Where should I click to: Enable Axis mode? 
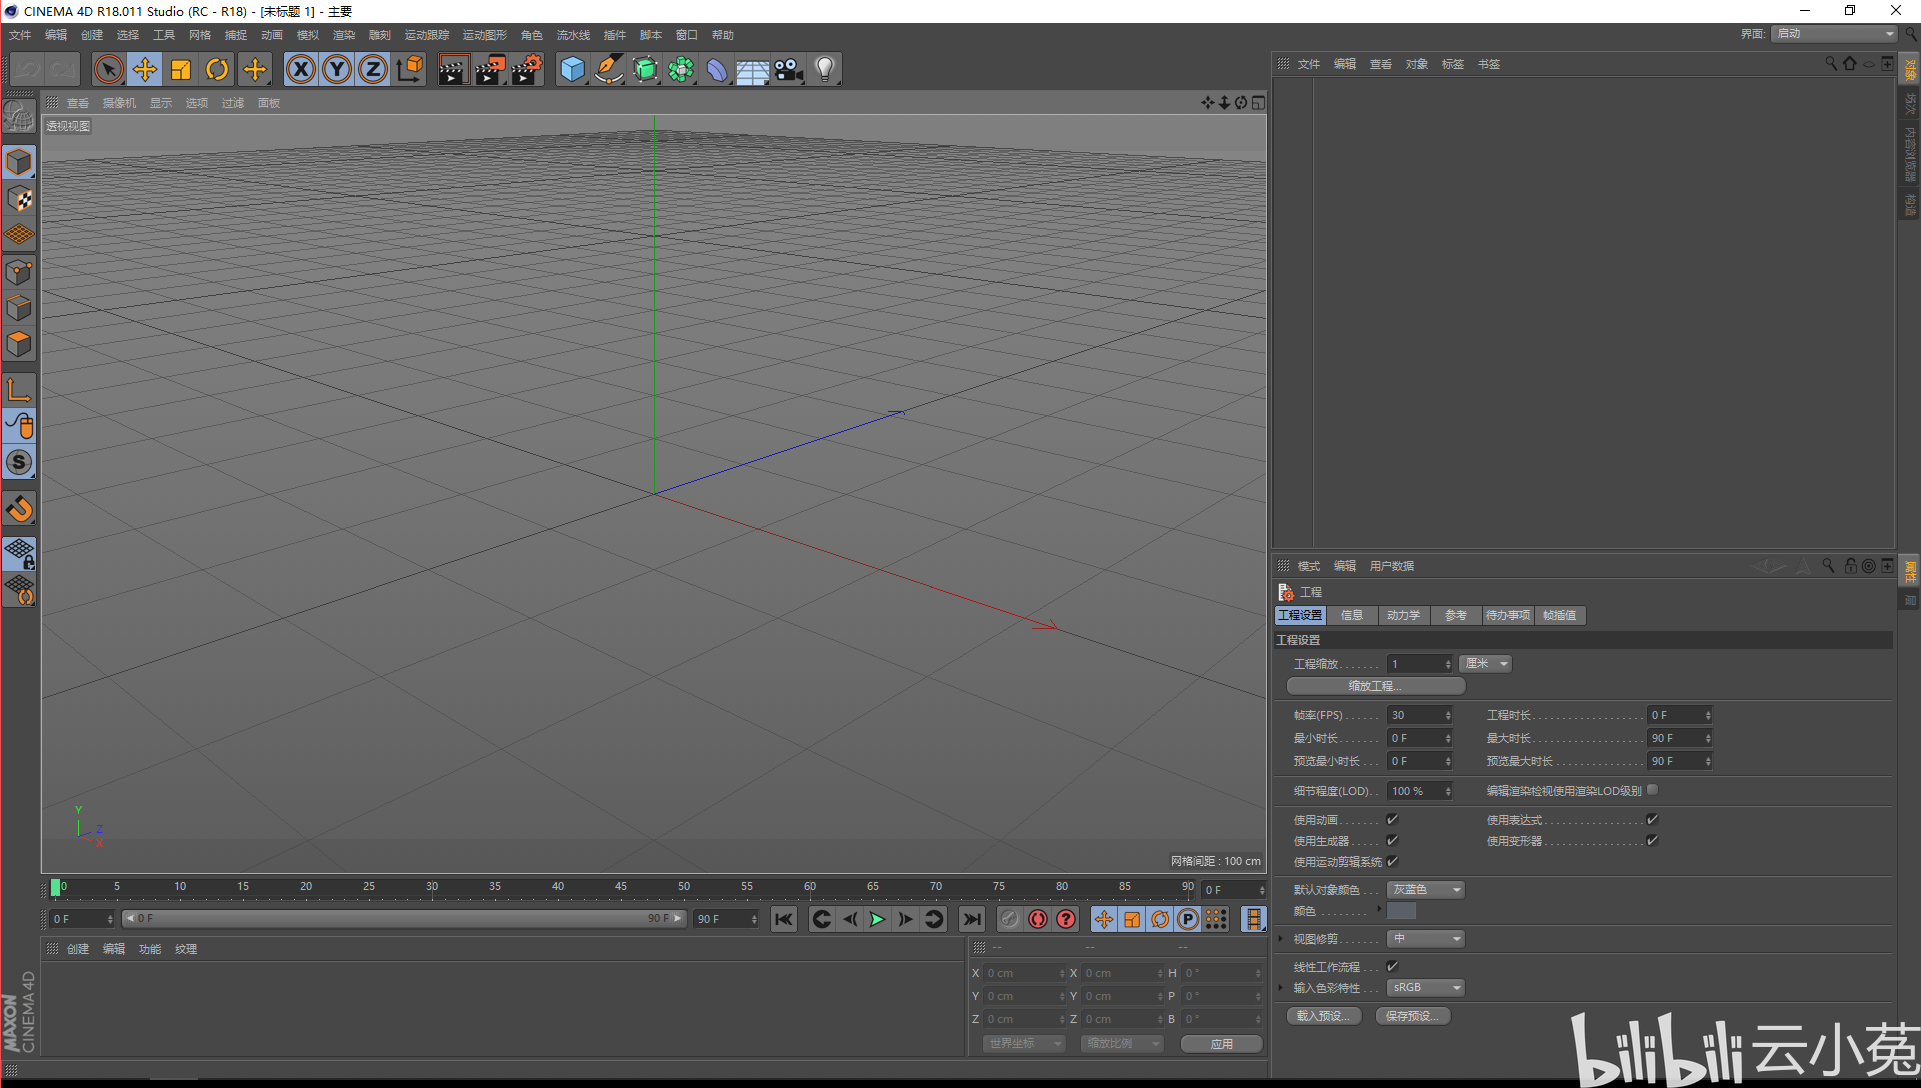pyautogui.click(x=19, y=390)
